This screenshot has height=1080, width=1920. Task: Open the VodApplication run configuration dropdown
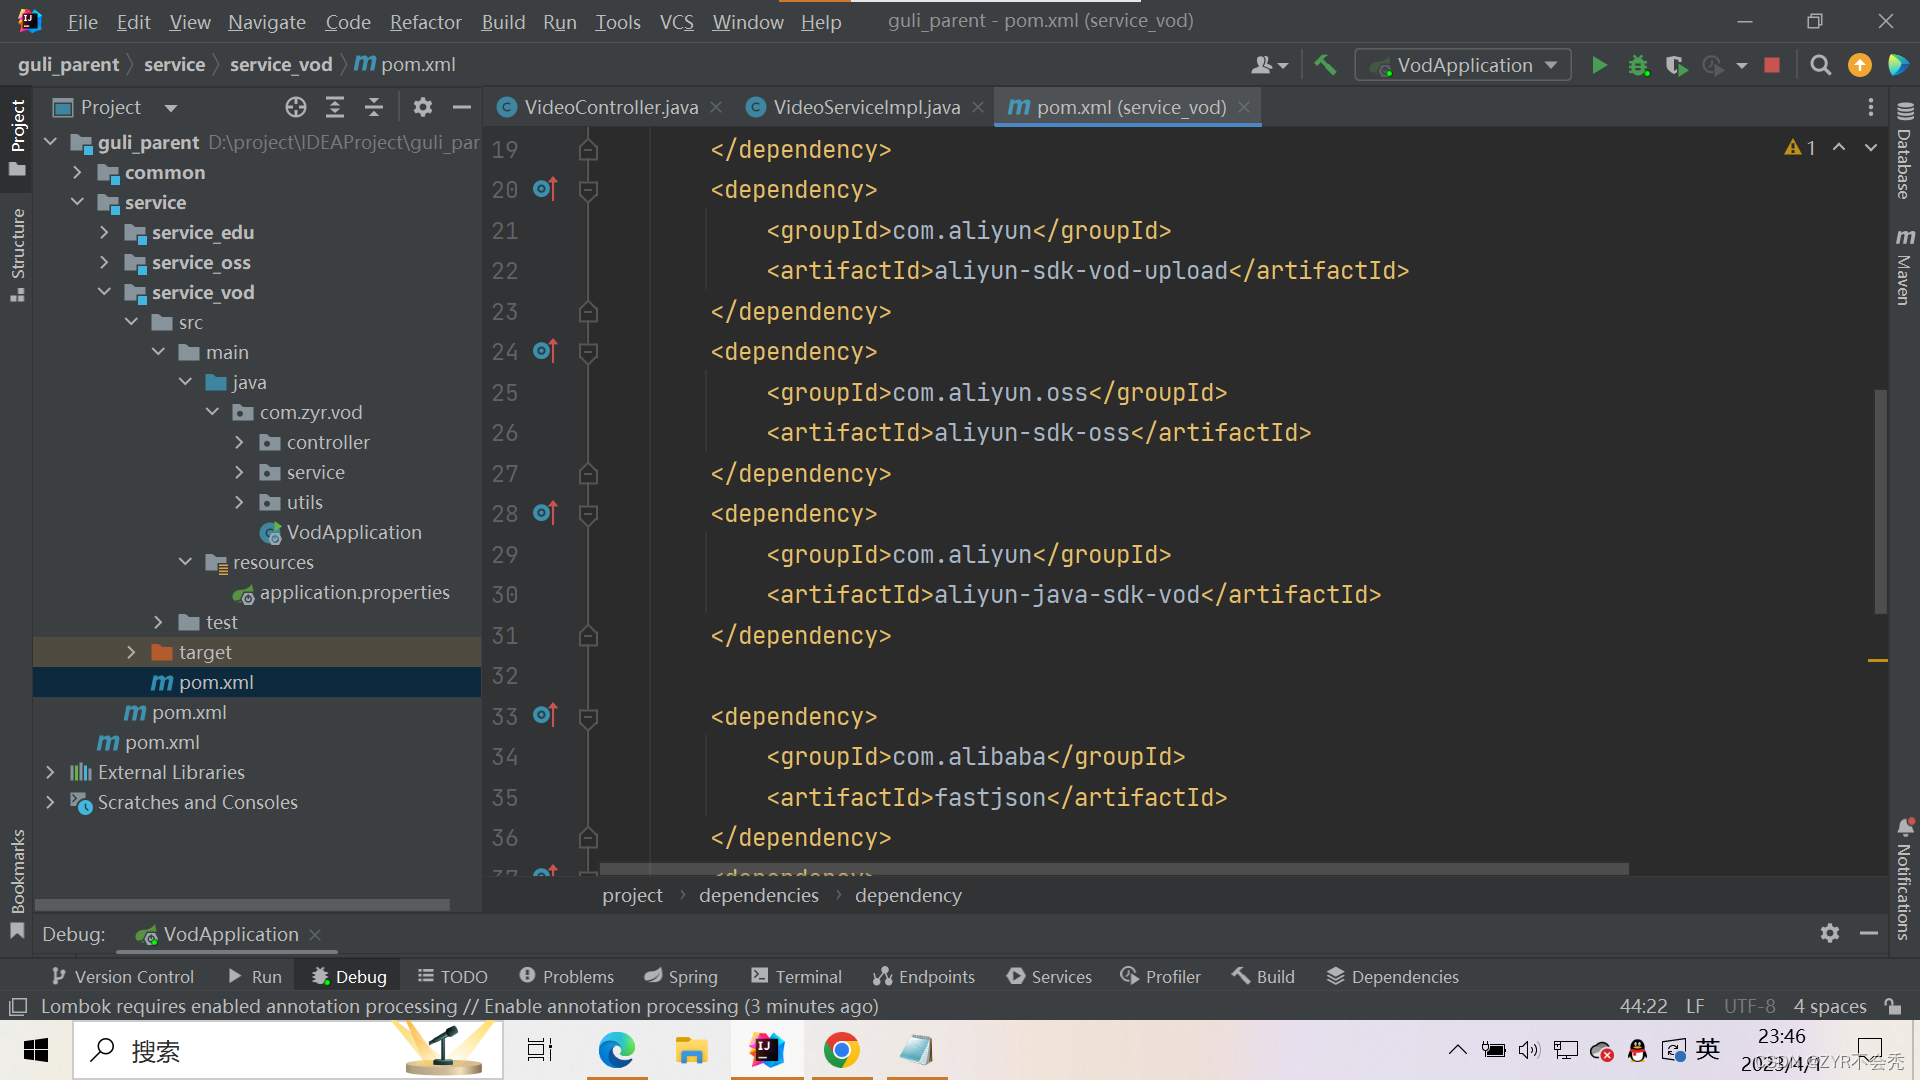1464,65
